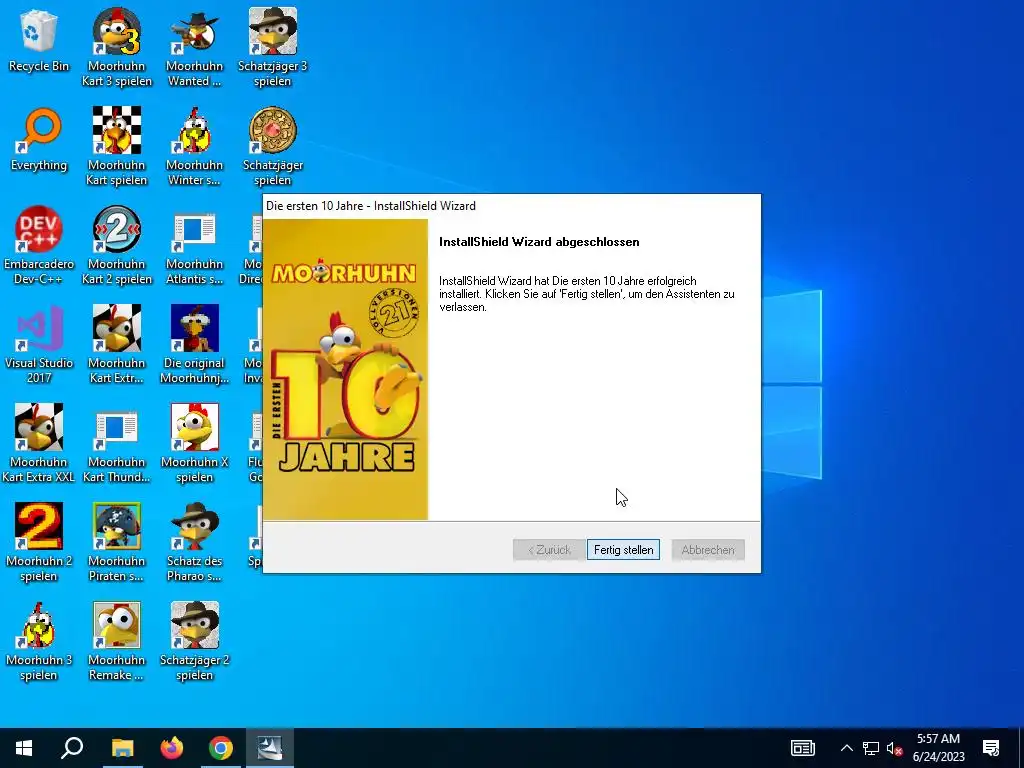Select the Moorhuhn Kart spielen shortcut
Screen dimensions: 1024x768
pyautogui.click(x=116, y=146)
